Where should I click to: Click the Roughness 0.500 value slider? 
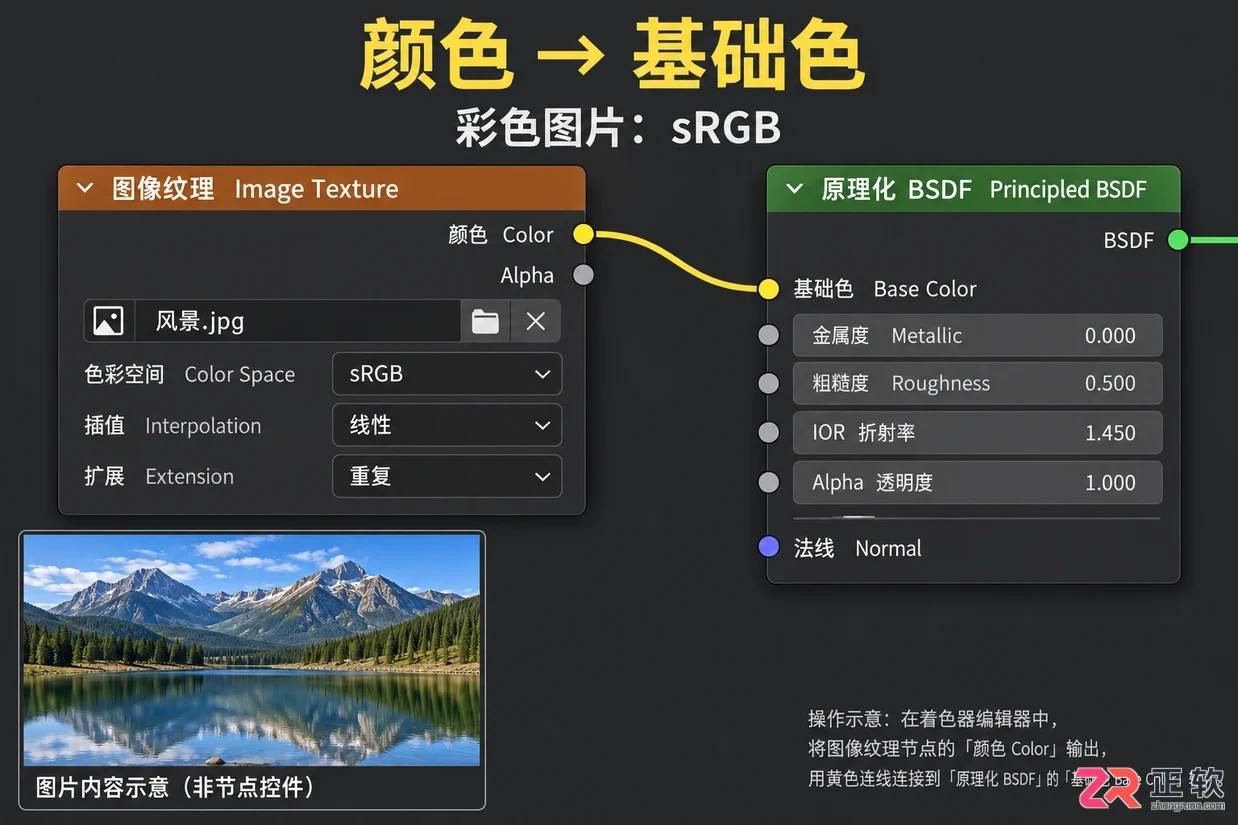[x=978, y=383]
